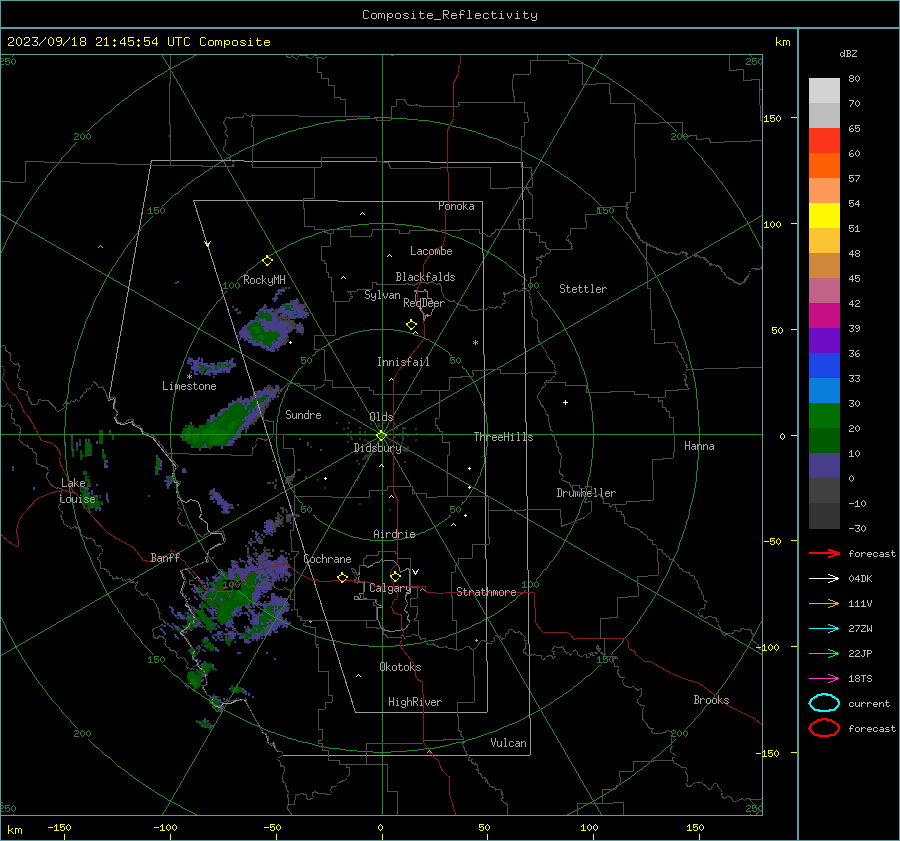Click the Okotoks label

[400, 667]
